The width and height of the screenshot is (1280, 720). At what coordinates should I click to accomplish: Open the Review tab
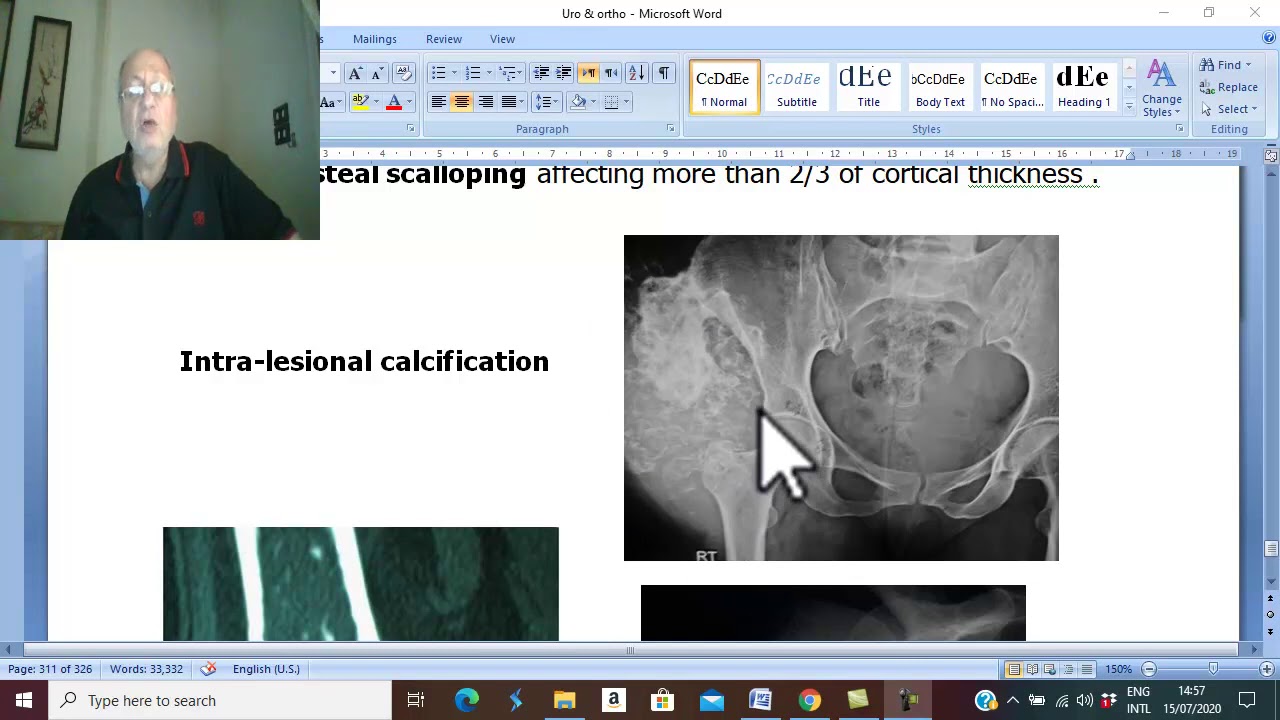pos(444,39)
